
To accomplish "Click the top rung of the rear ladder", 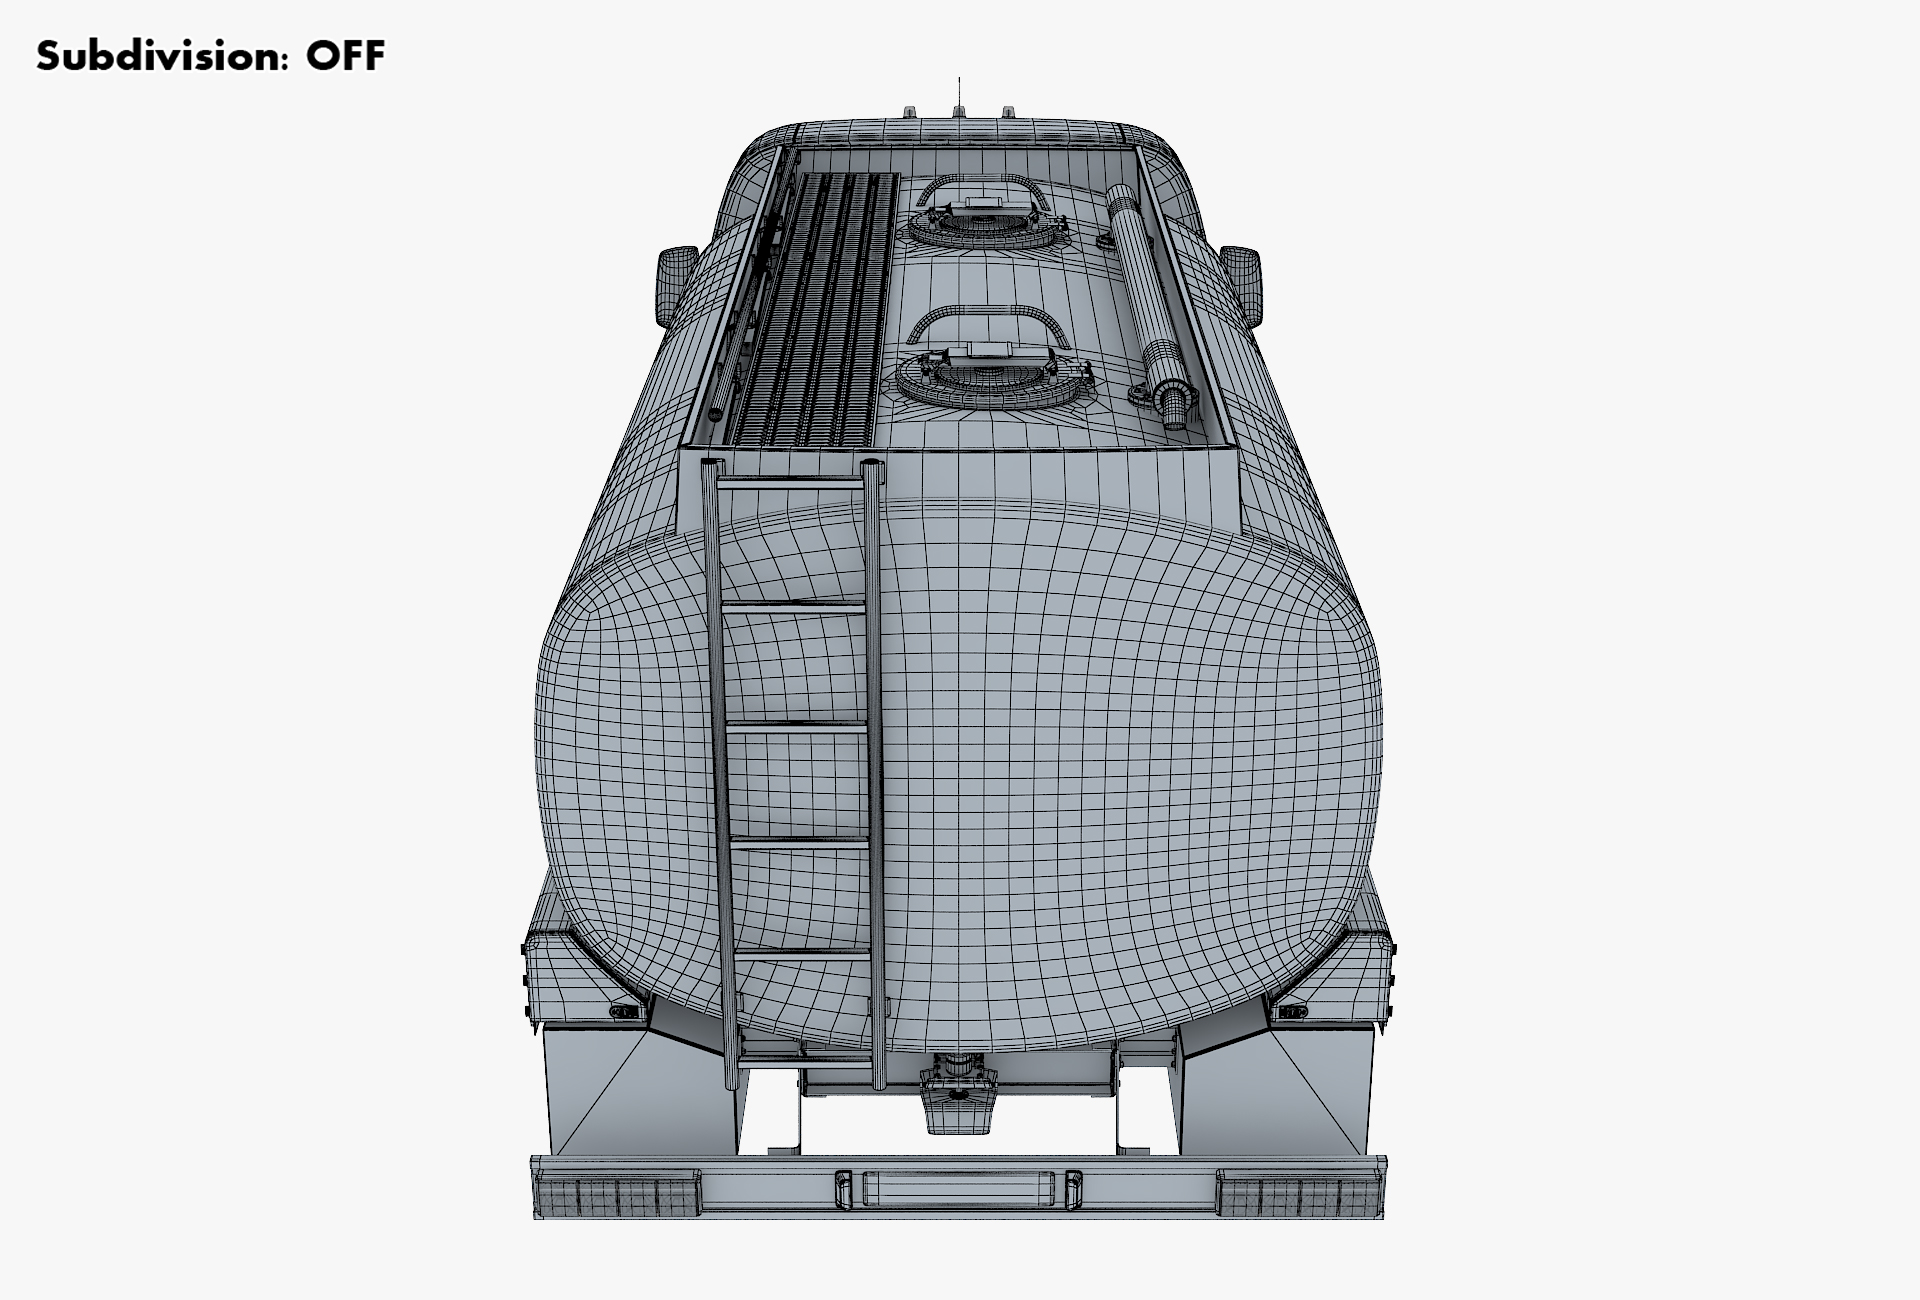I will tap(791, 484).
